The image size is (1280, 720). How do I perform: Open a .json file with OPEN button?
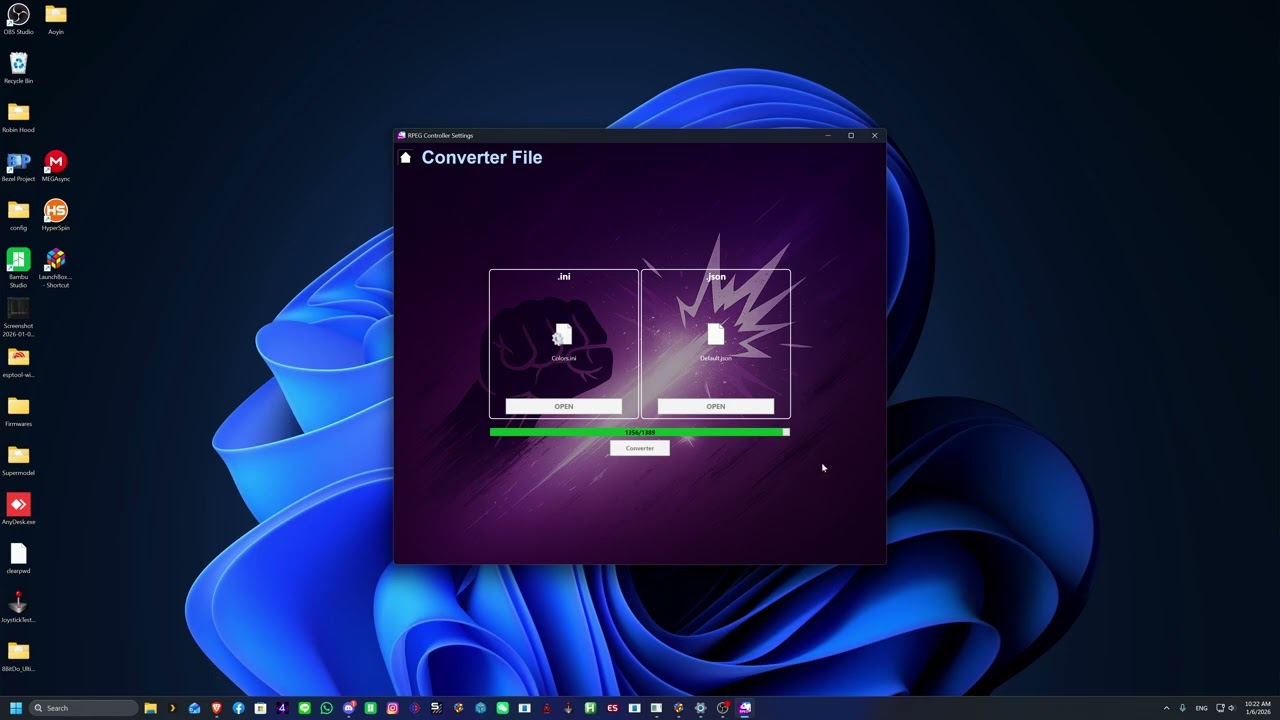[715, 406]
